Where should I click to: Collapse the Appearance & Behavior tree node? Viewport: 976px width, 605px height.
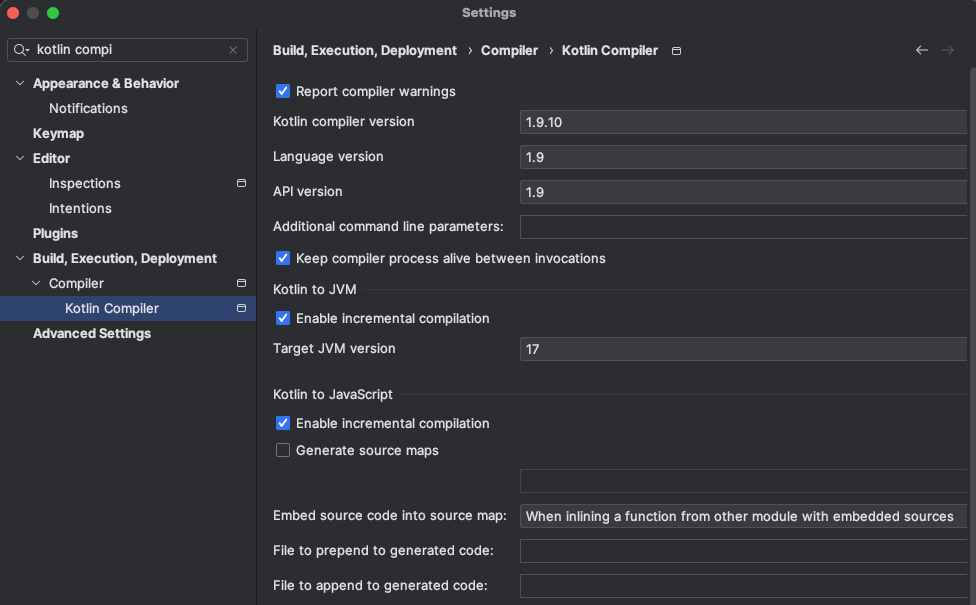click(20, 83)
